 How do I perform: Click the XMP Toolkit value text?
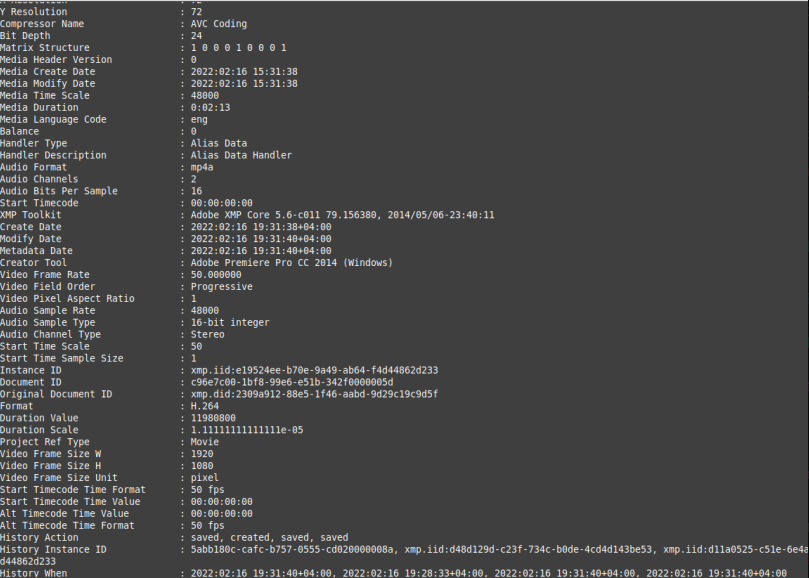coord(343,215)
